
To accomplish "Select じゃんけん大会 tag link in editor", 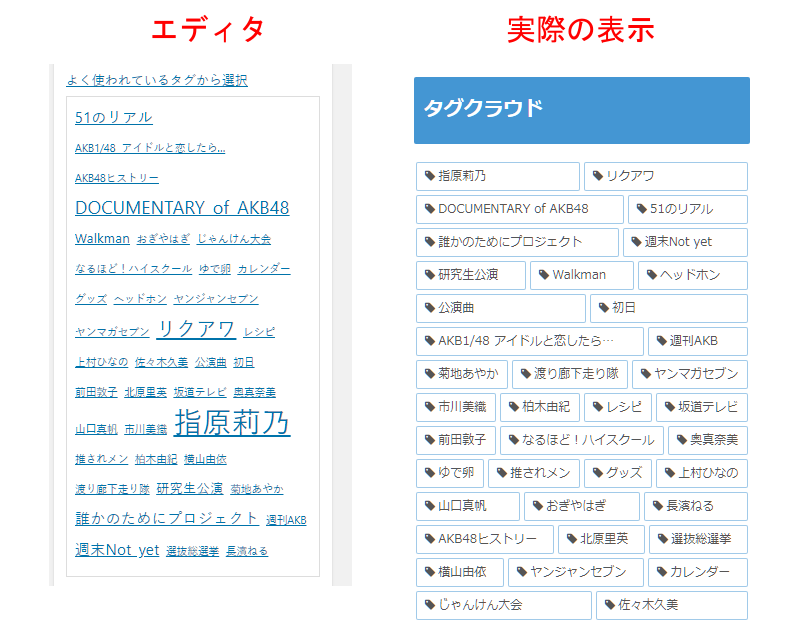I will [234, 239].
